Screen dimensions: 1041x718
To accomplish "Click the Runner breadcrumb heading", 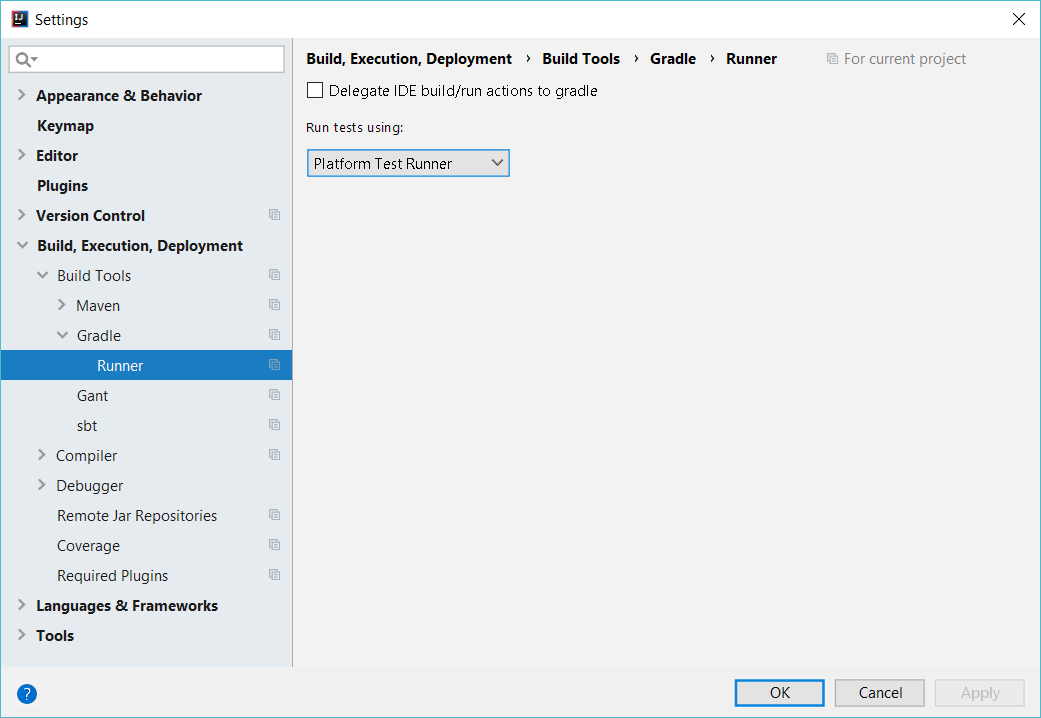I will tap(751, 58).
